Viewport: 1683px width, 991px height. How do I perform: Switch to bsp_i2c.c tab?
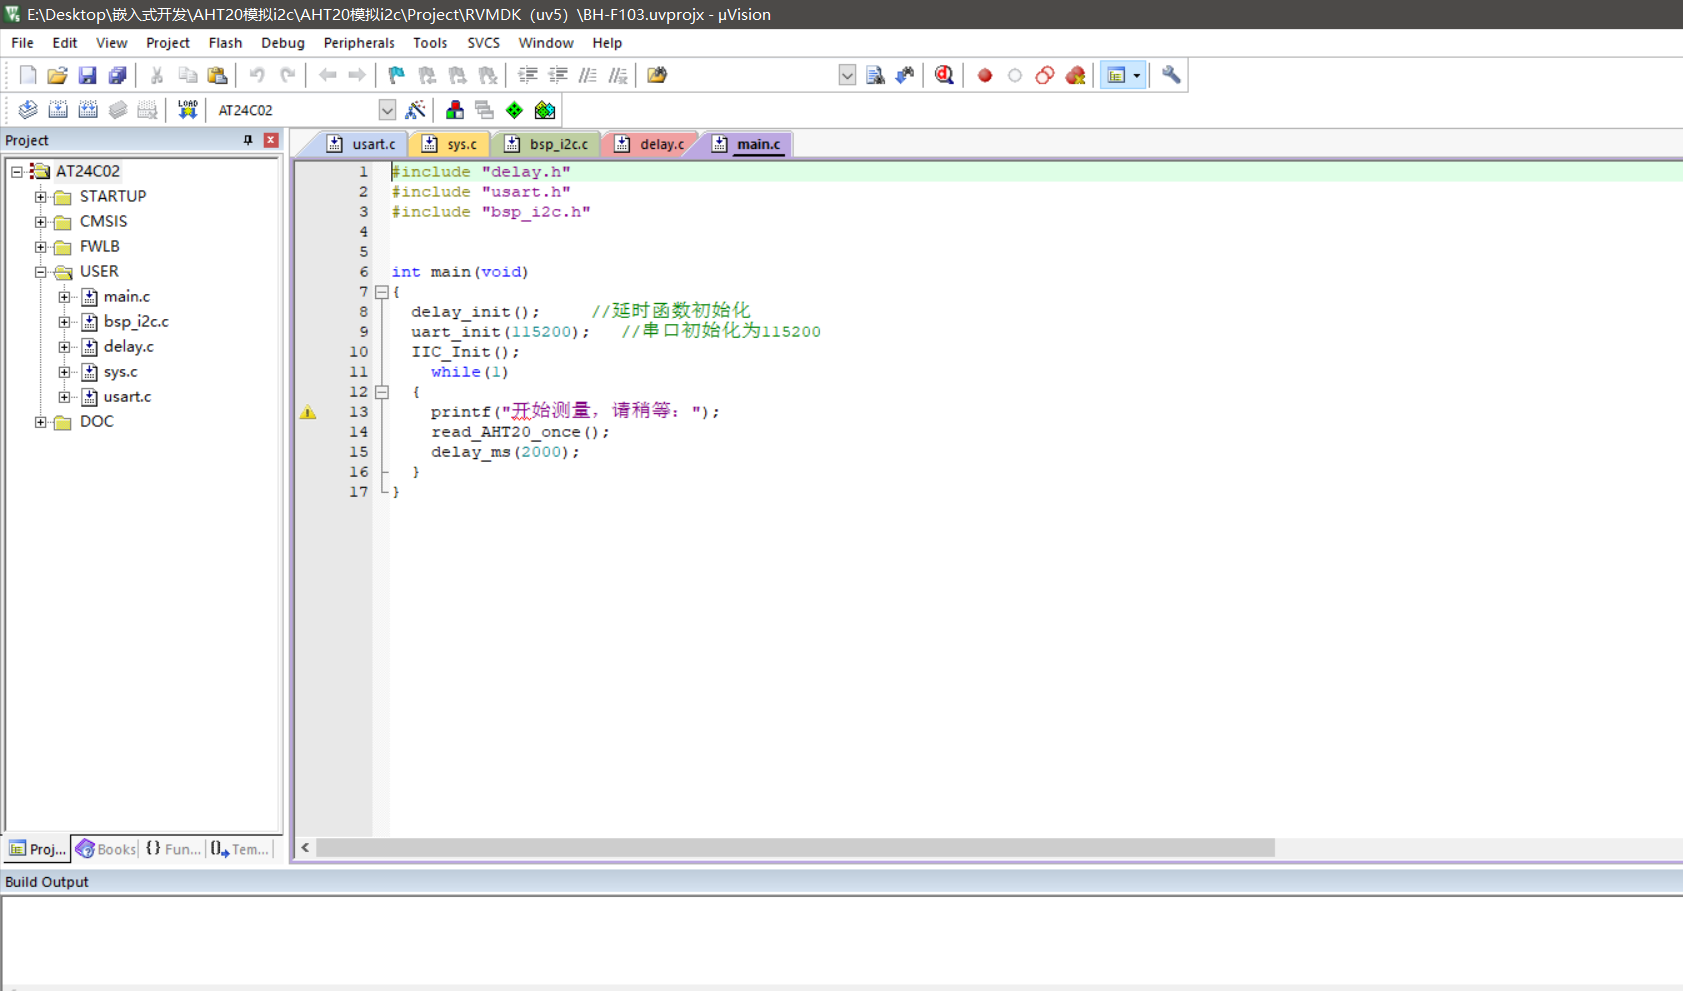548,144
